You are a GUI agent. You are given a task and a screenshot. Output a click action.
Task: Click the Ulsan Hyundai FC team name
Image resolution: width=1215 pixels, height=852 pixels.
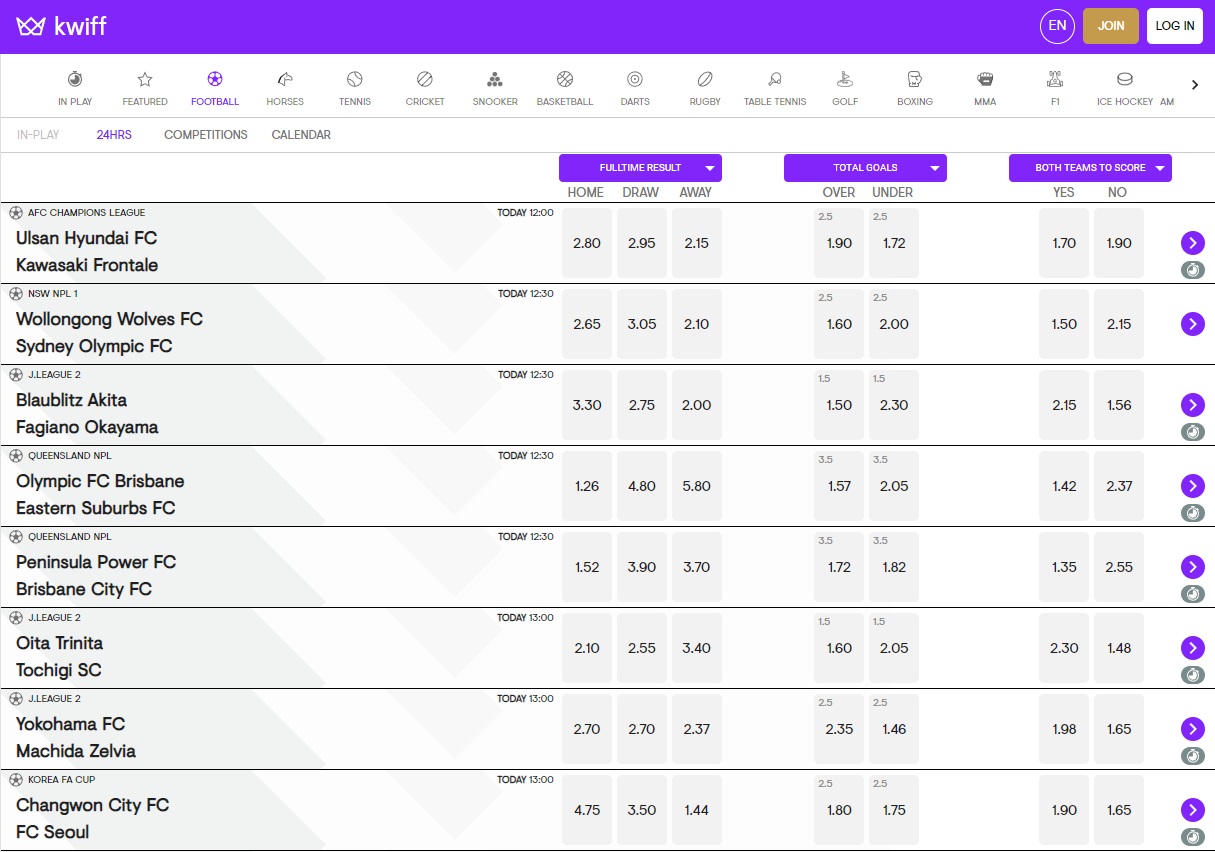(86, 238)
